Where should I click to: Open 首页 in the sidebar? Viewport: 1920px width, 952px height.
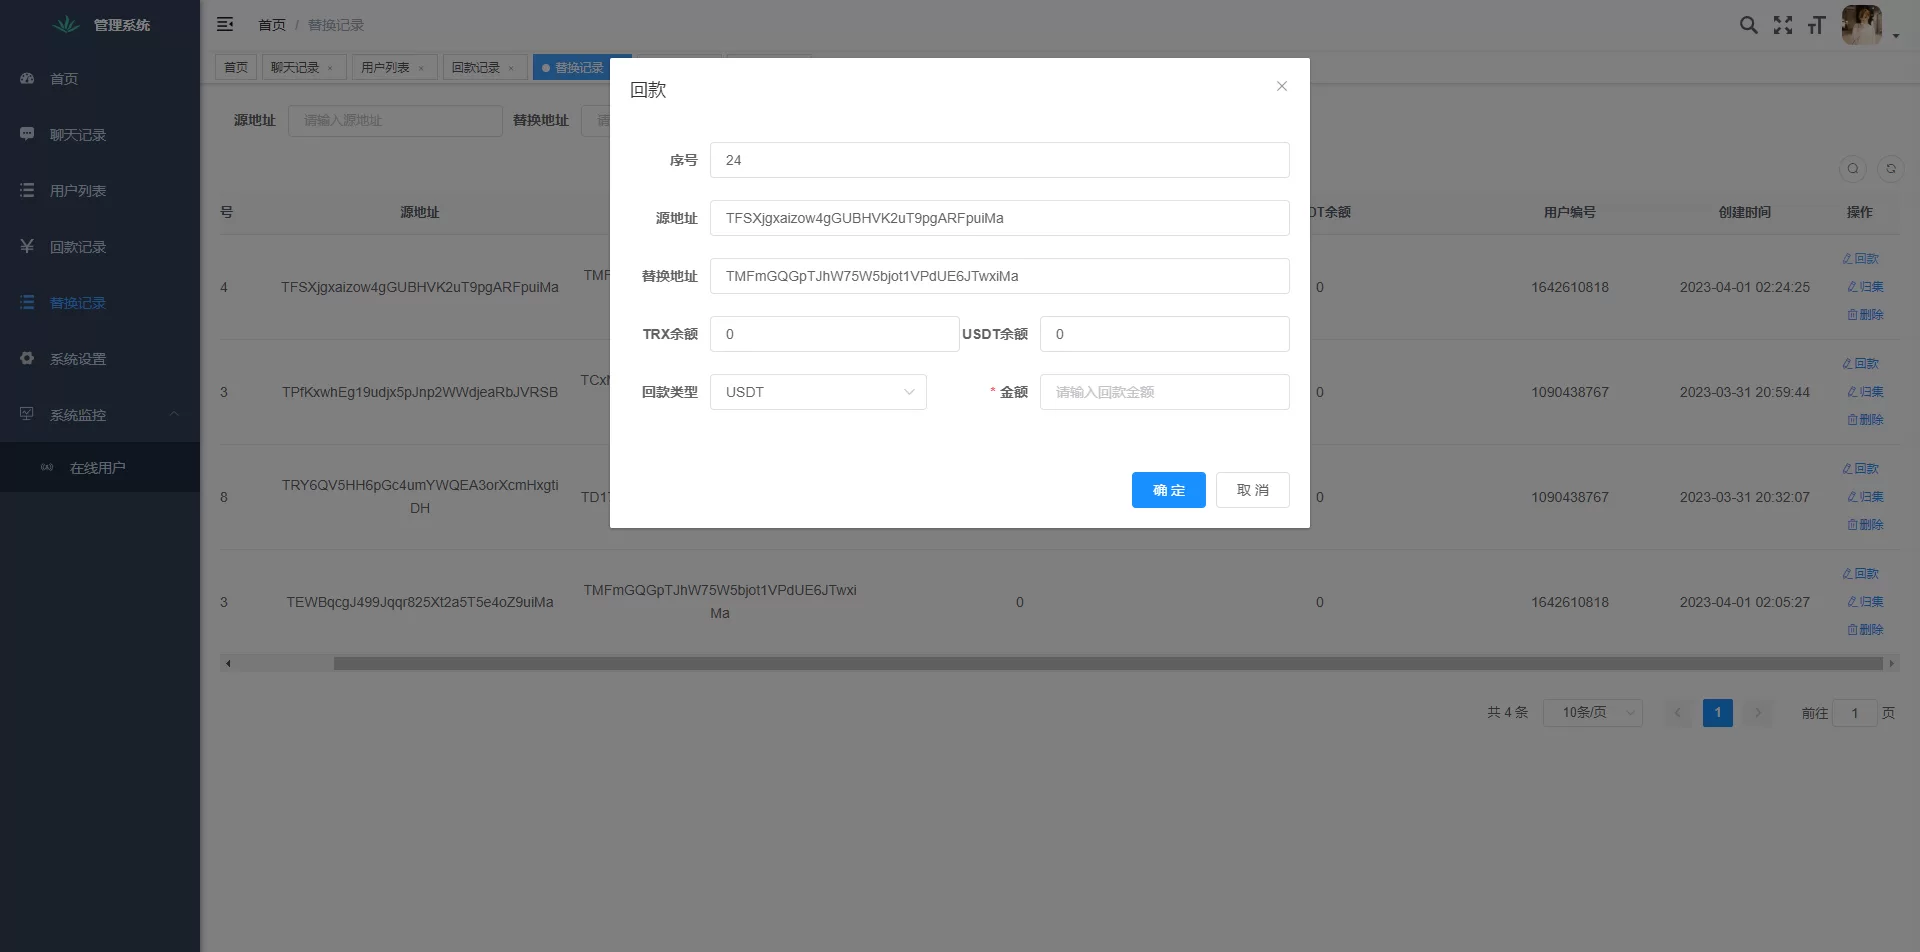tap(100, 79)
